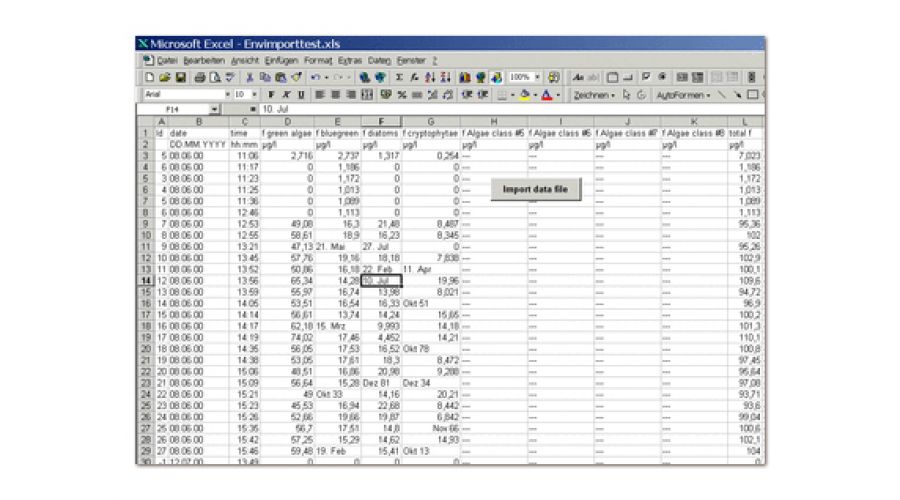Expand the Name Box dropdown next to F14
Viewport: 900px width, 500px height.
coord(214,109)
